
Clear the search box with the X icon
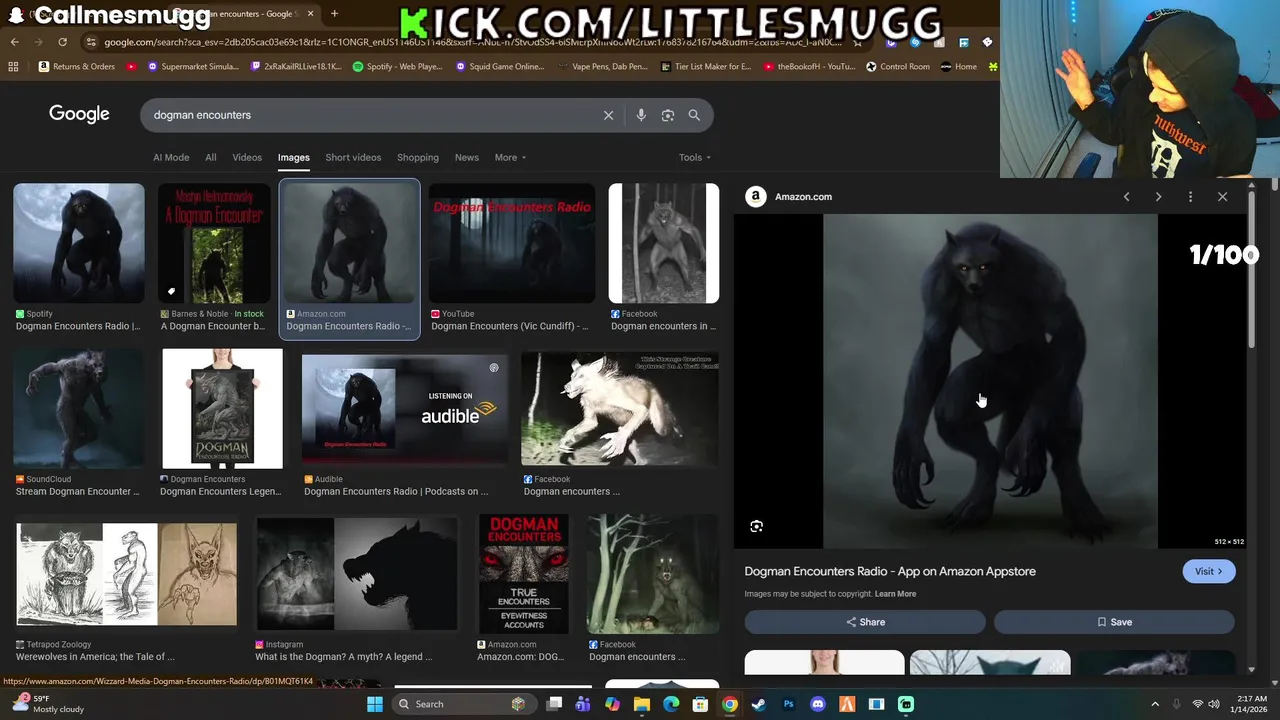pyautogui.click(x=608, y=115)
